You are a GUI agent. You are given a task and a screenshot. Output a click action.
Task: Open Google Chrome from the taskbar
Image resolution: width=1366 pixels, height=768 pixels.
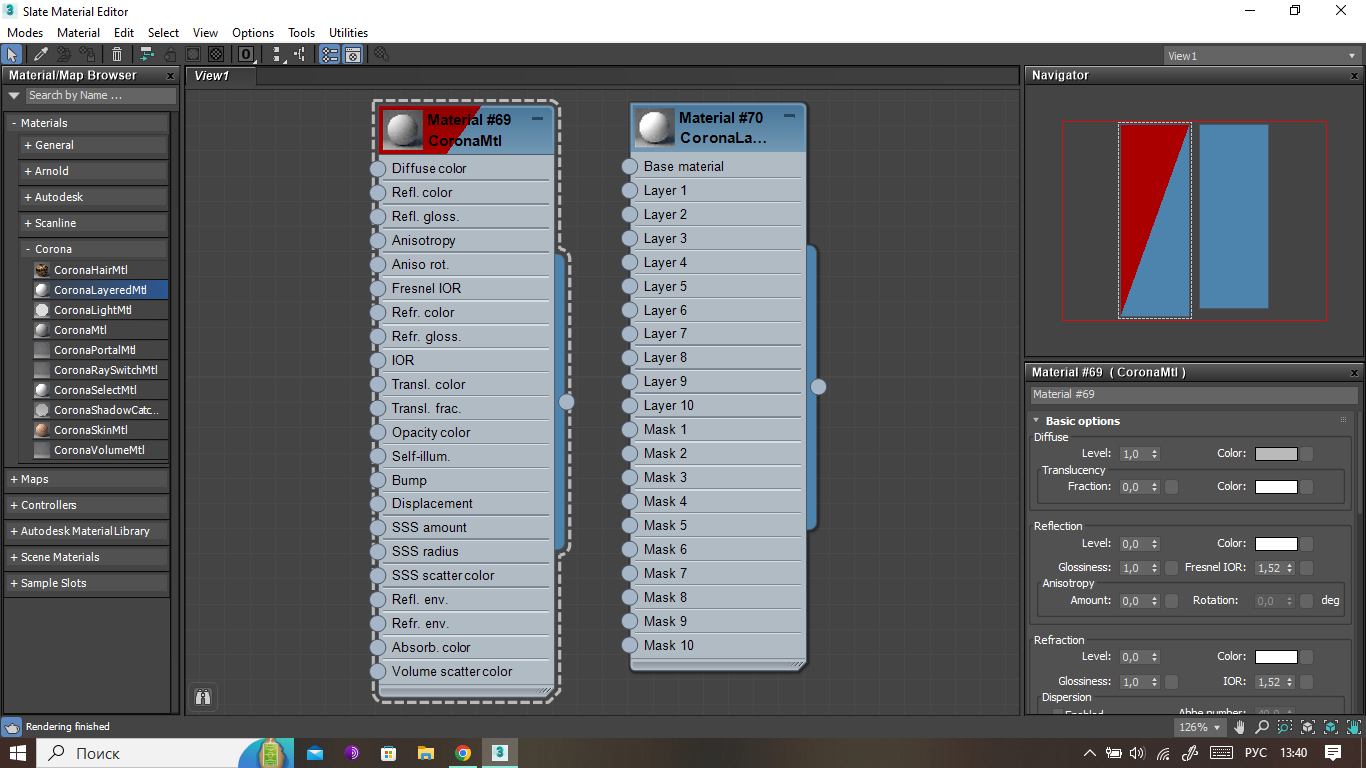pyautogui.click(x=462, y=753)
